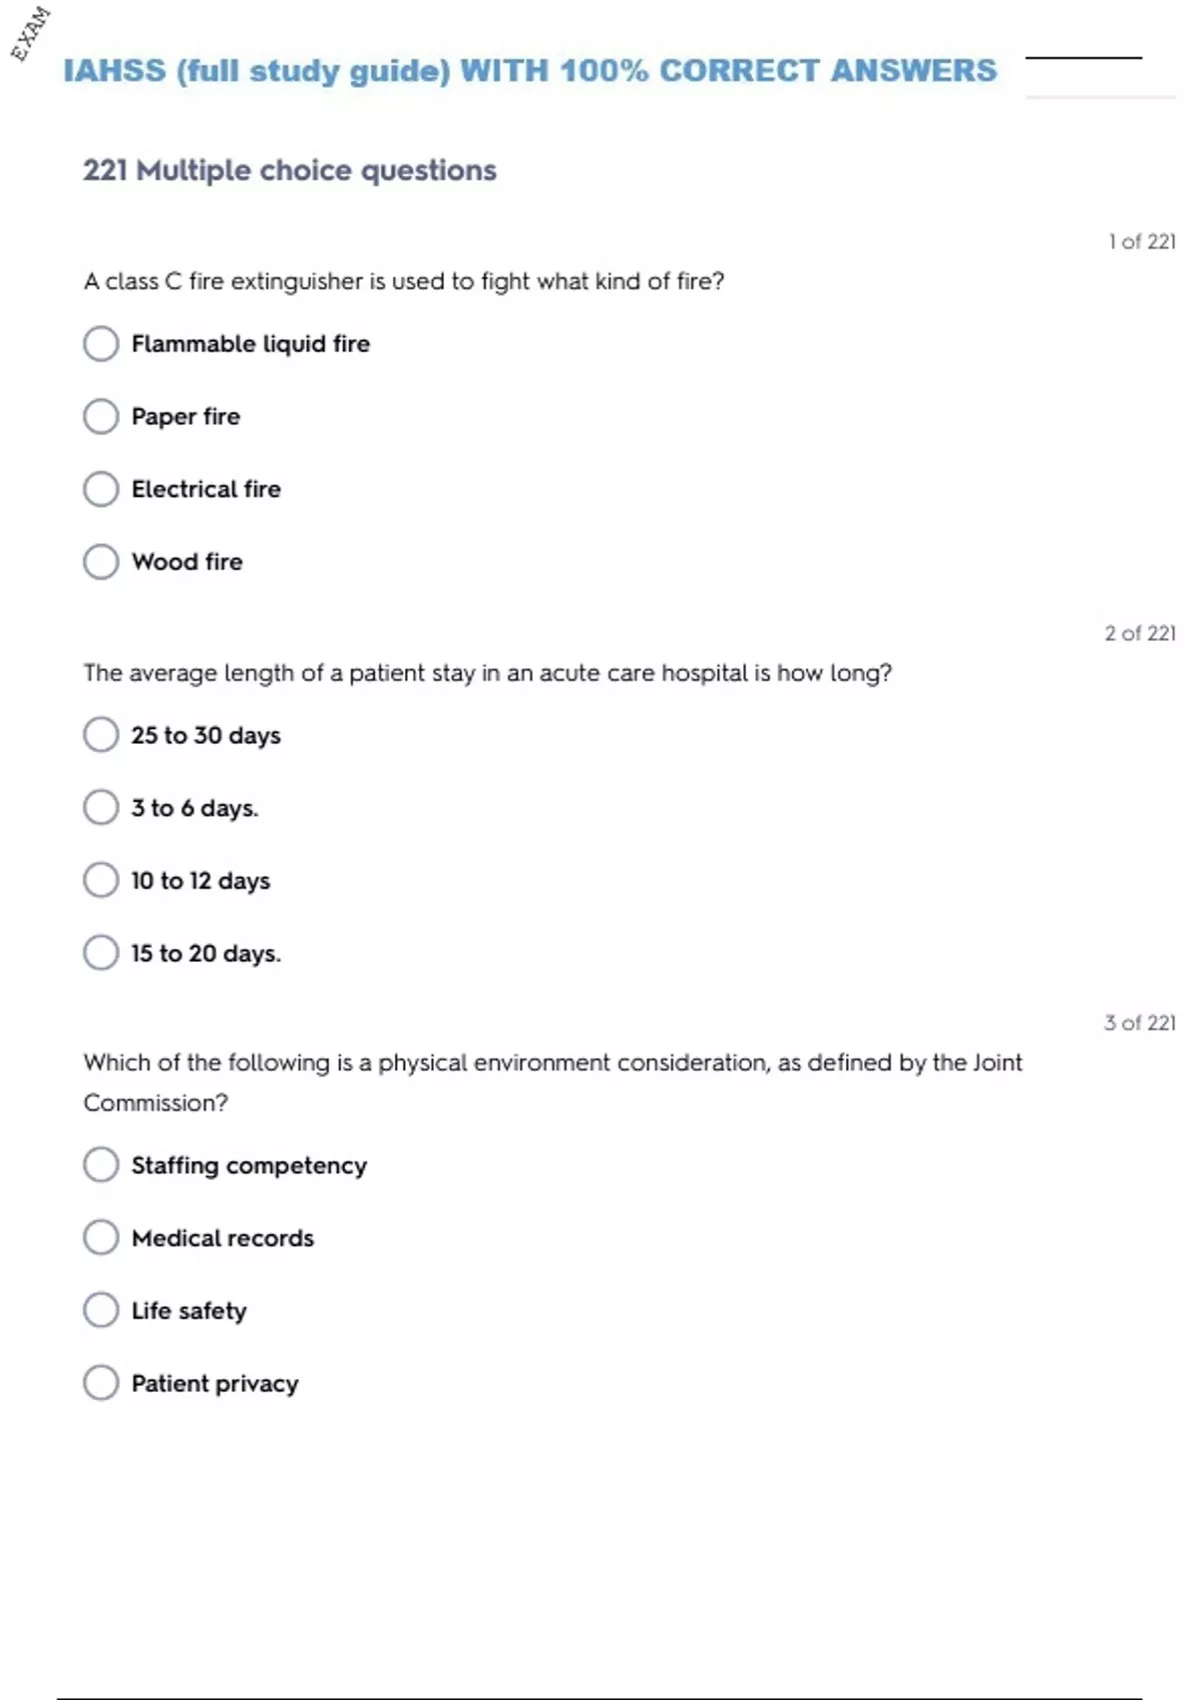This screenshot has width=1200, height=1700.
Task: Click the 221 Multiple choice questions heading
Action: [289, 170]
